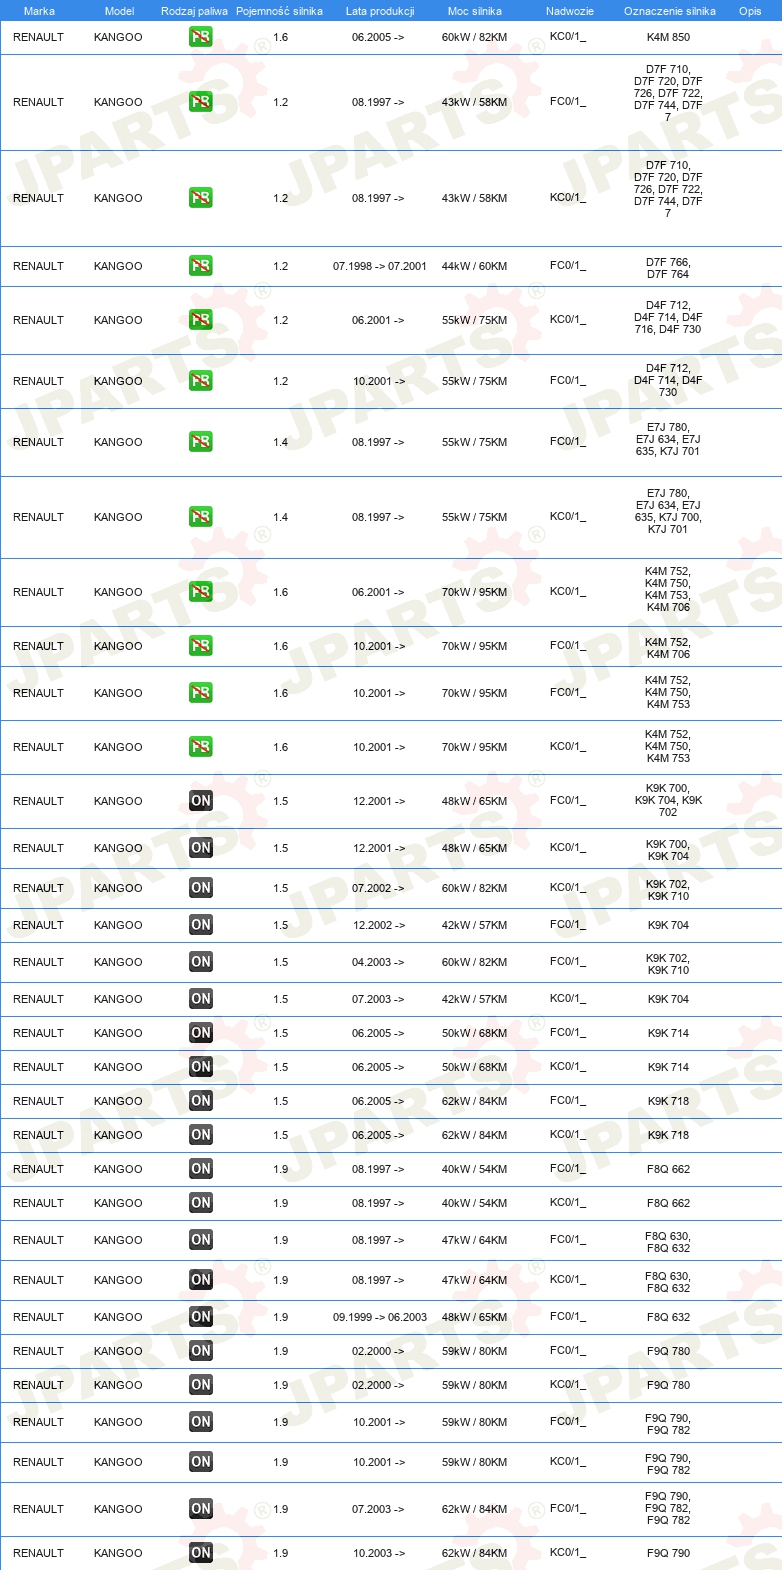Click the Lata produkcji column header

380,11
